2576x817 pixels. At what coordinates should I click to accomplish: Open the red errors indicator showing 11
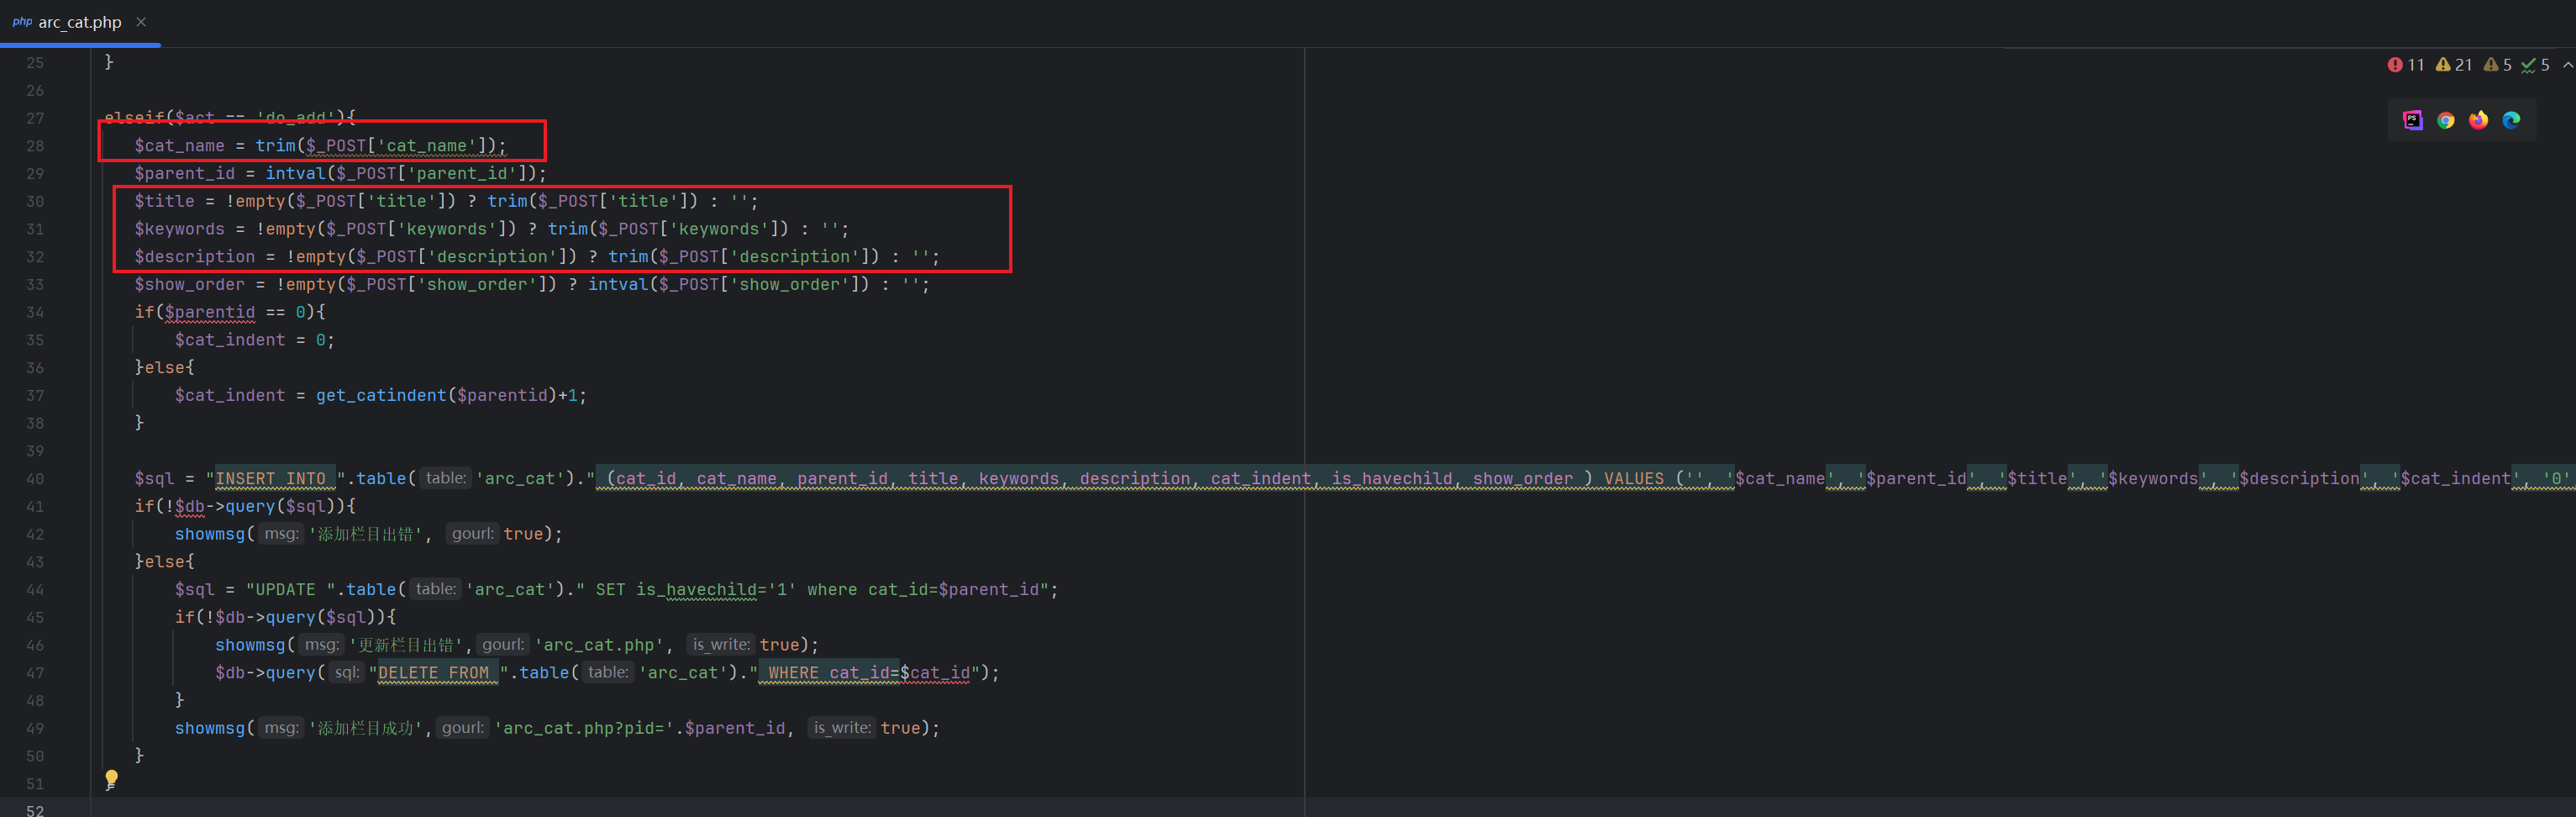click(2406, 65)
